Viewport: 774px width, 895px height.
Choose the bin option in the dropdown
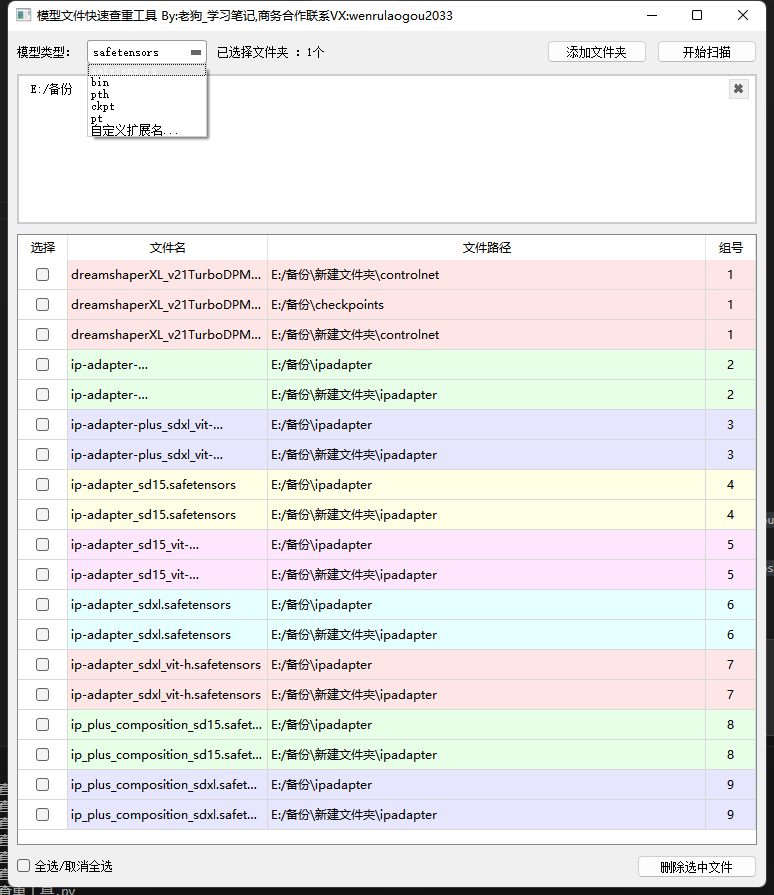(100, 82)
